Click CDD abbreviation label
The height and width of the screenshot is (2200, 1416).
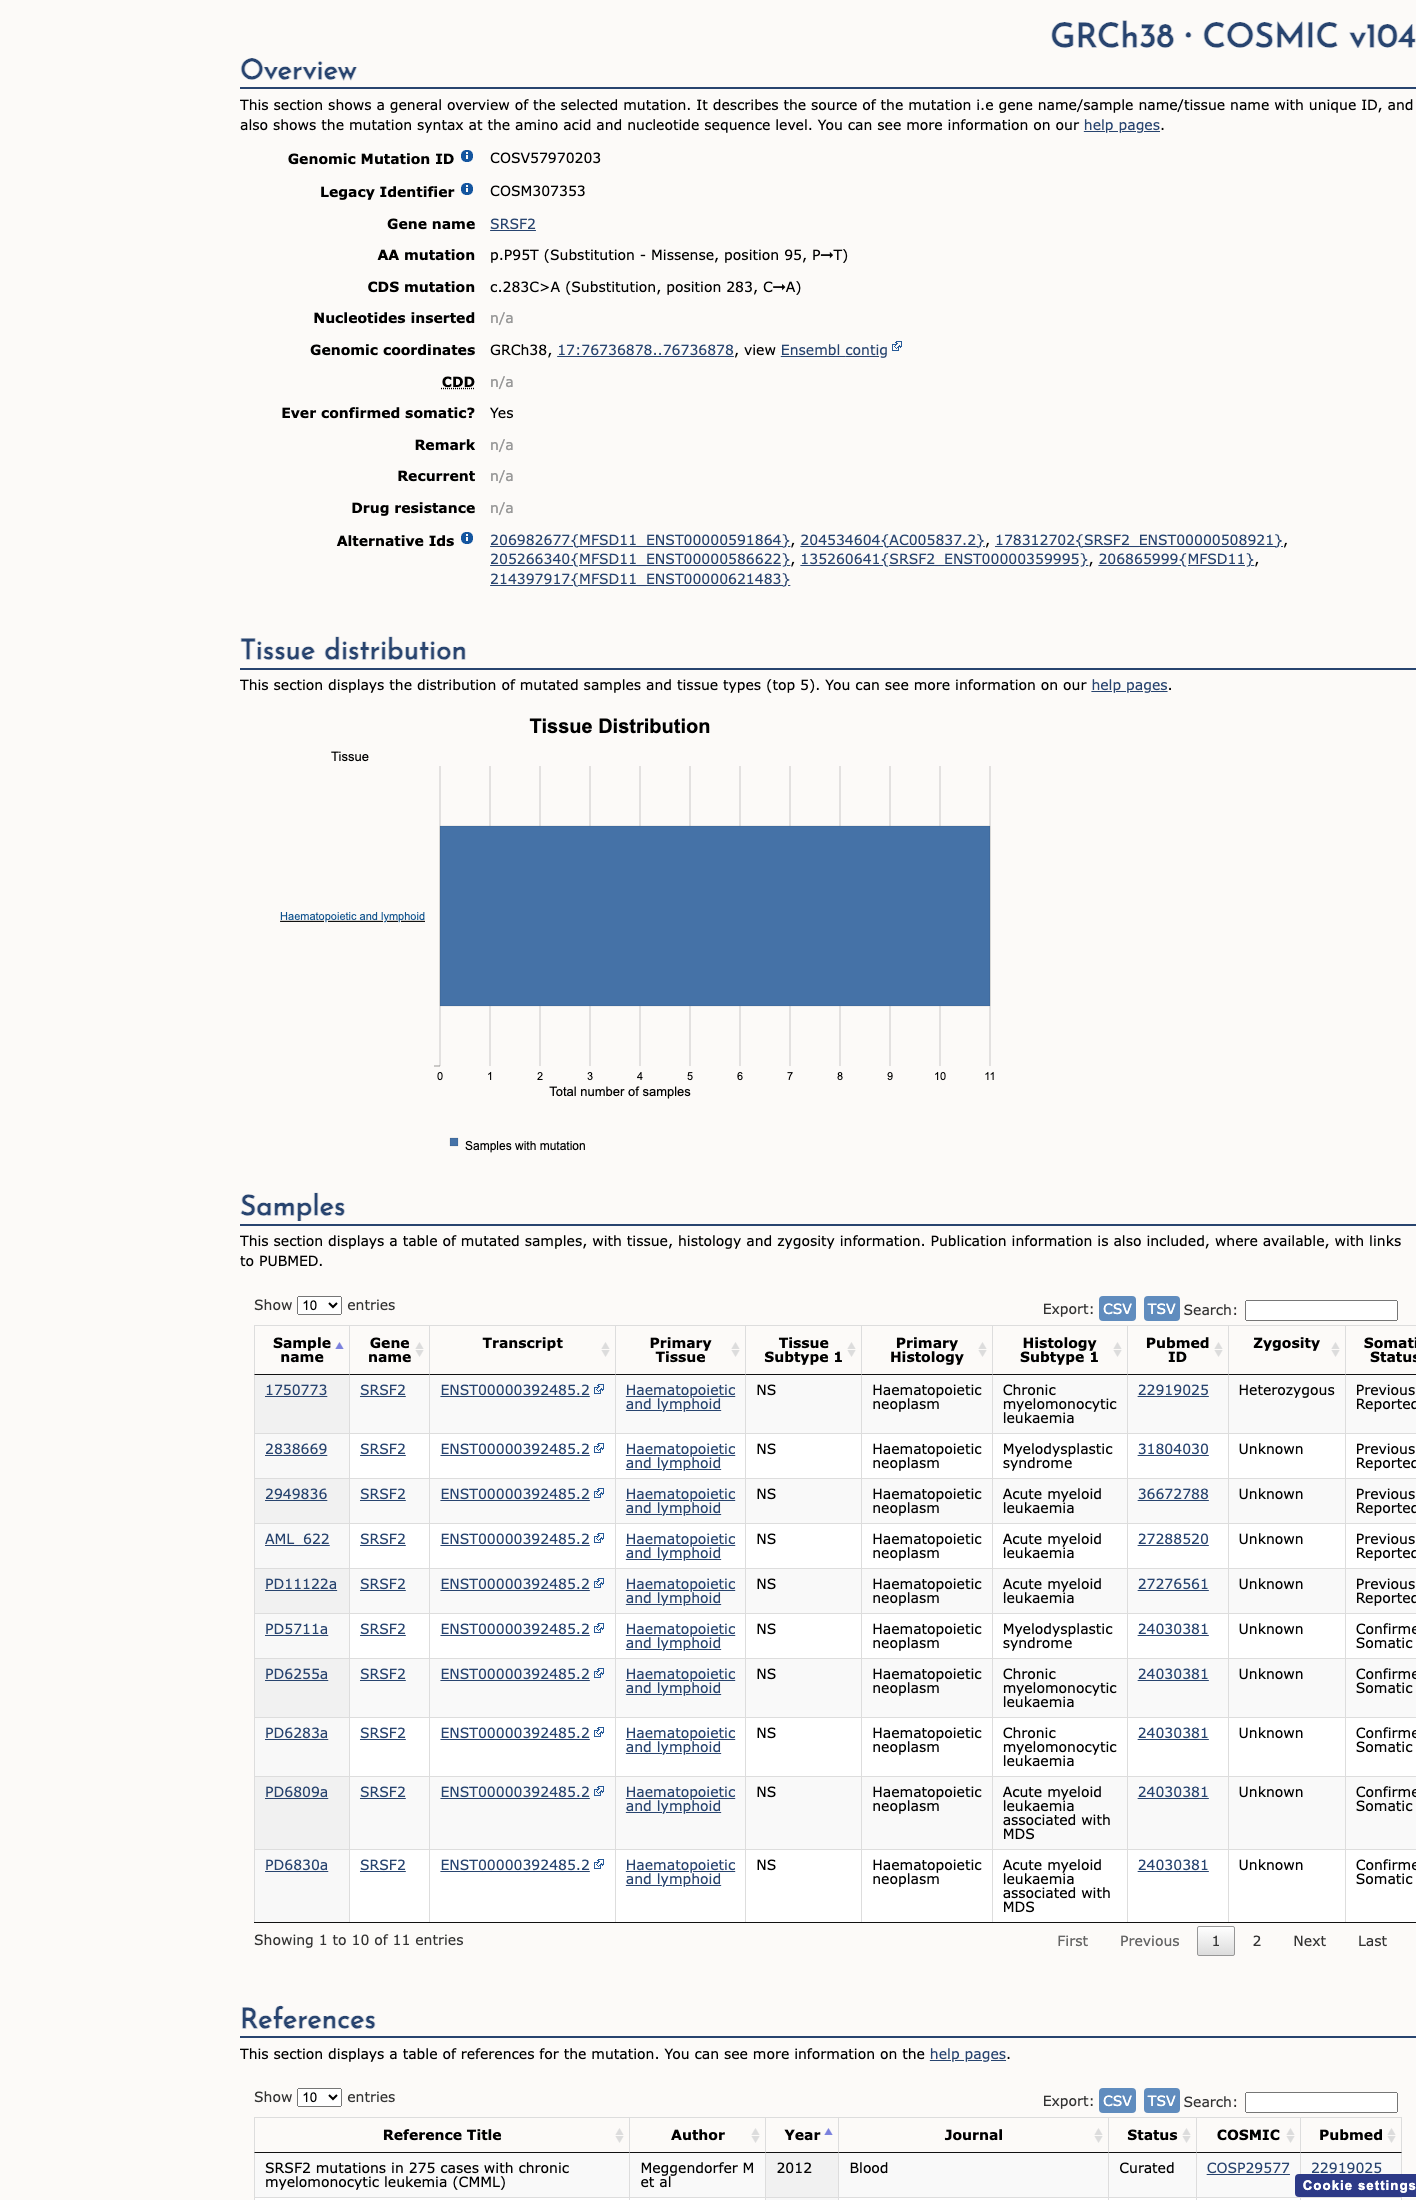tap(458, 382)
